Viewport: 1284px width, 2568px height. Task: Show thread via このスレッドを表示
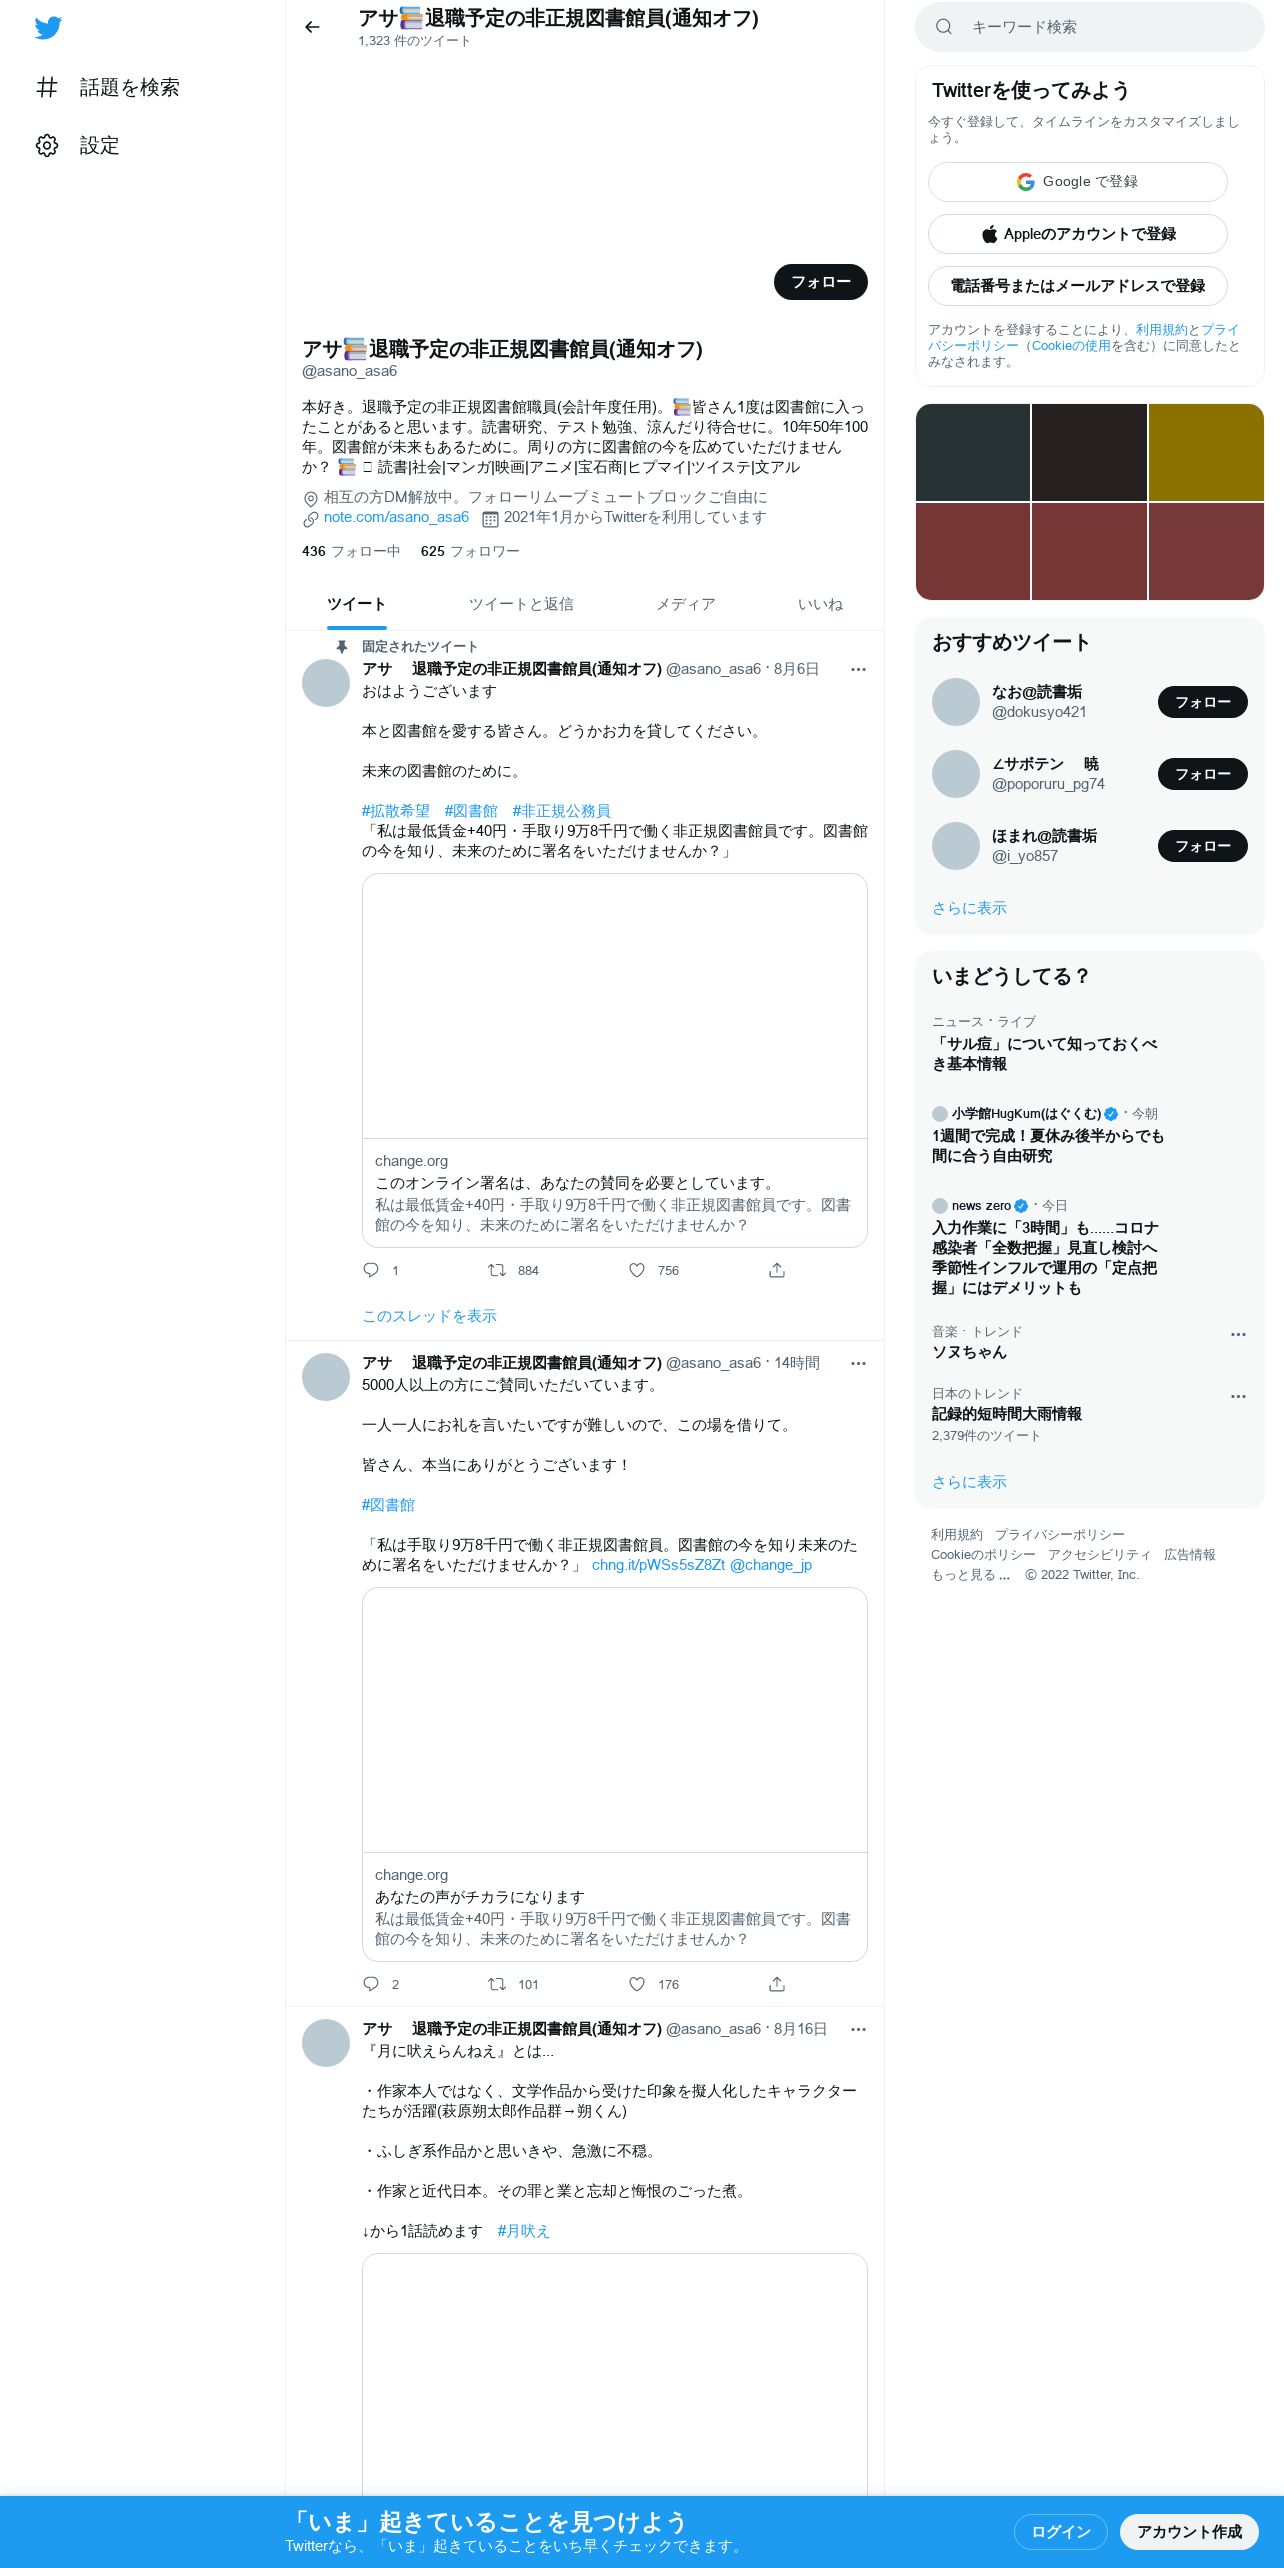click(429, 1316)
